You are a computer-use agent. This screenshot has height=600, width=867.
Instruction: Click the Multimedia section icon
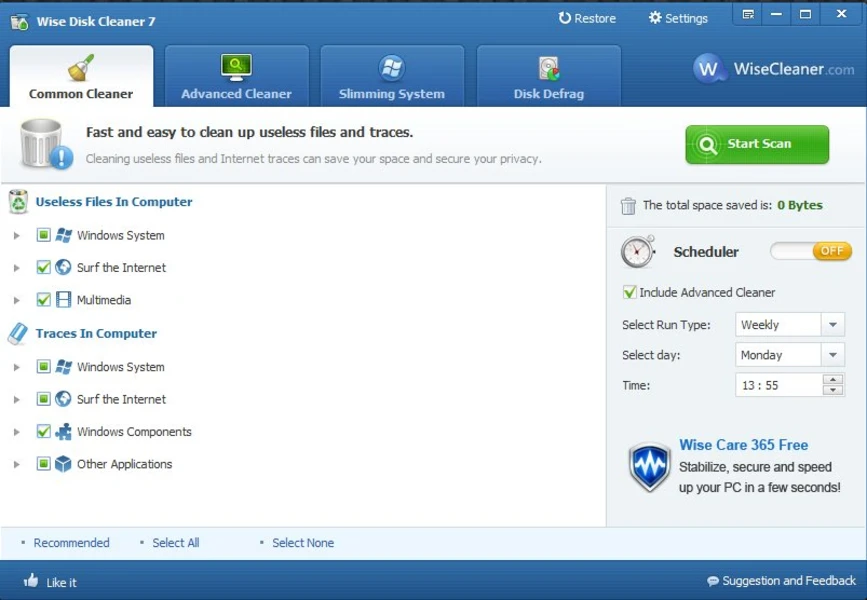click(62, 299)
